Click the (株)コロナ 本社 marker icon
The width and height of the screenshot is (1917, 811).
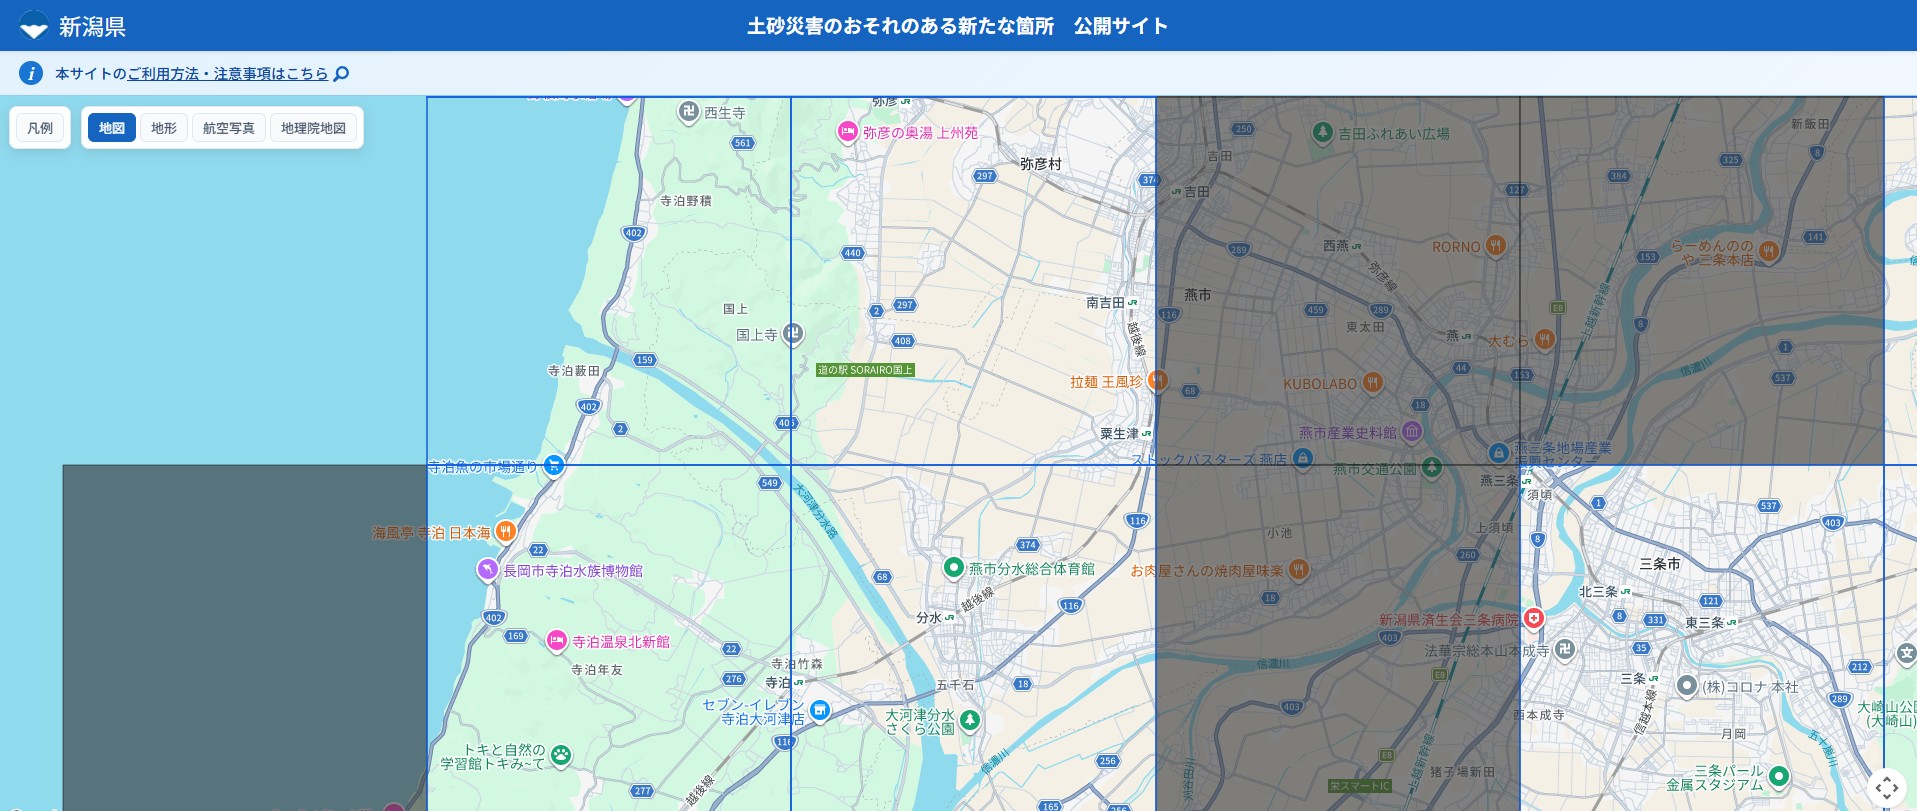click(1687, 685)
